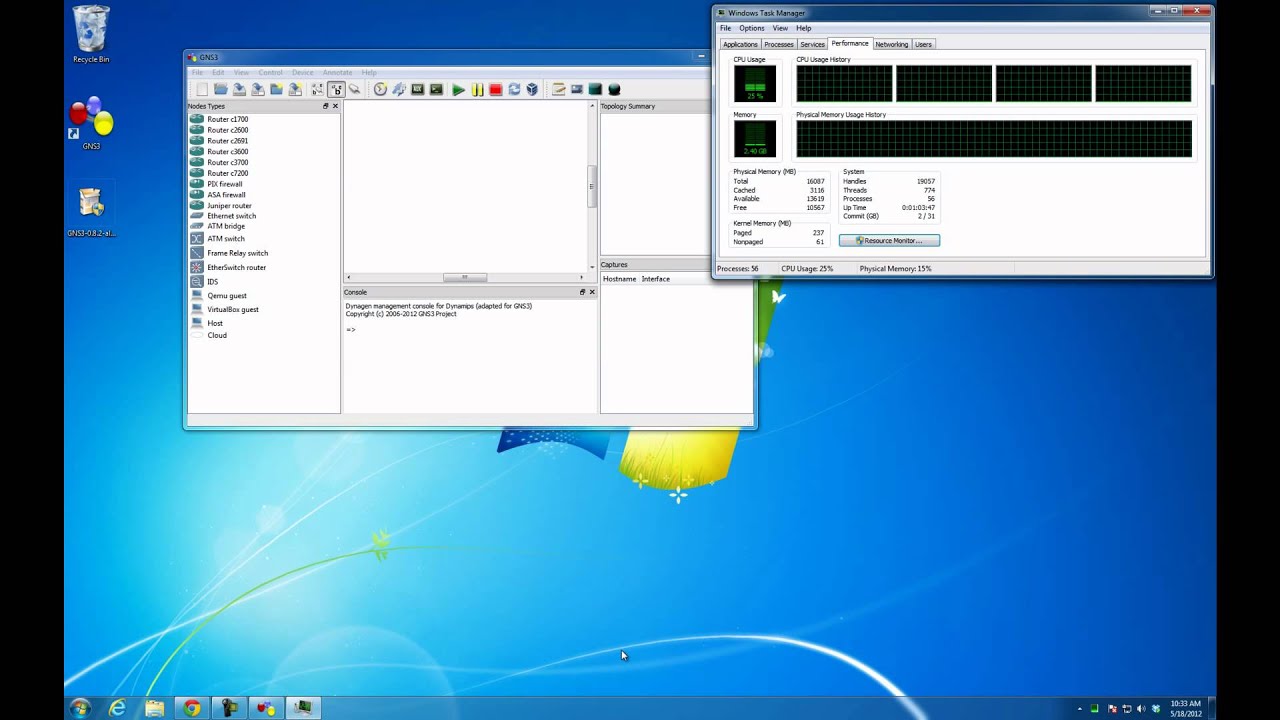
Task: Switch to Networking tab in Task Manager
Action: [891, 44]
